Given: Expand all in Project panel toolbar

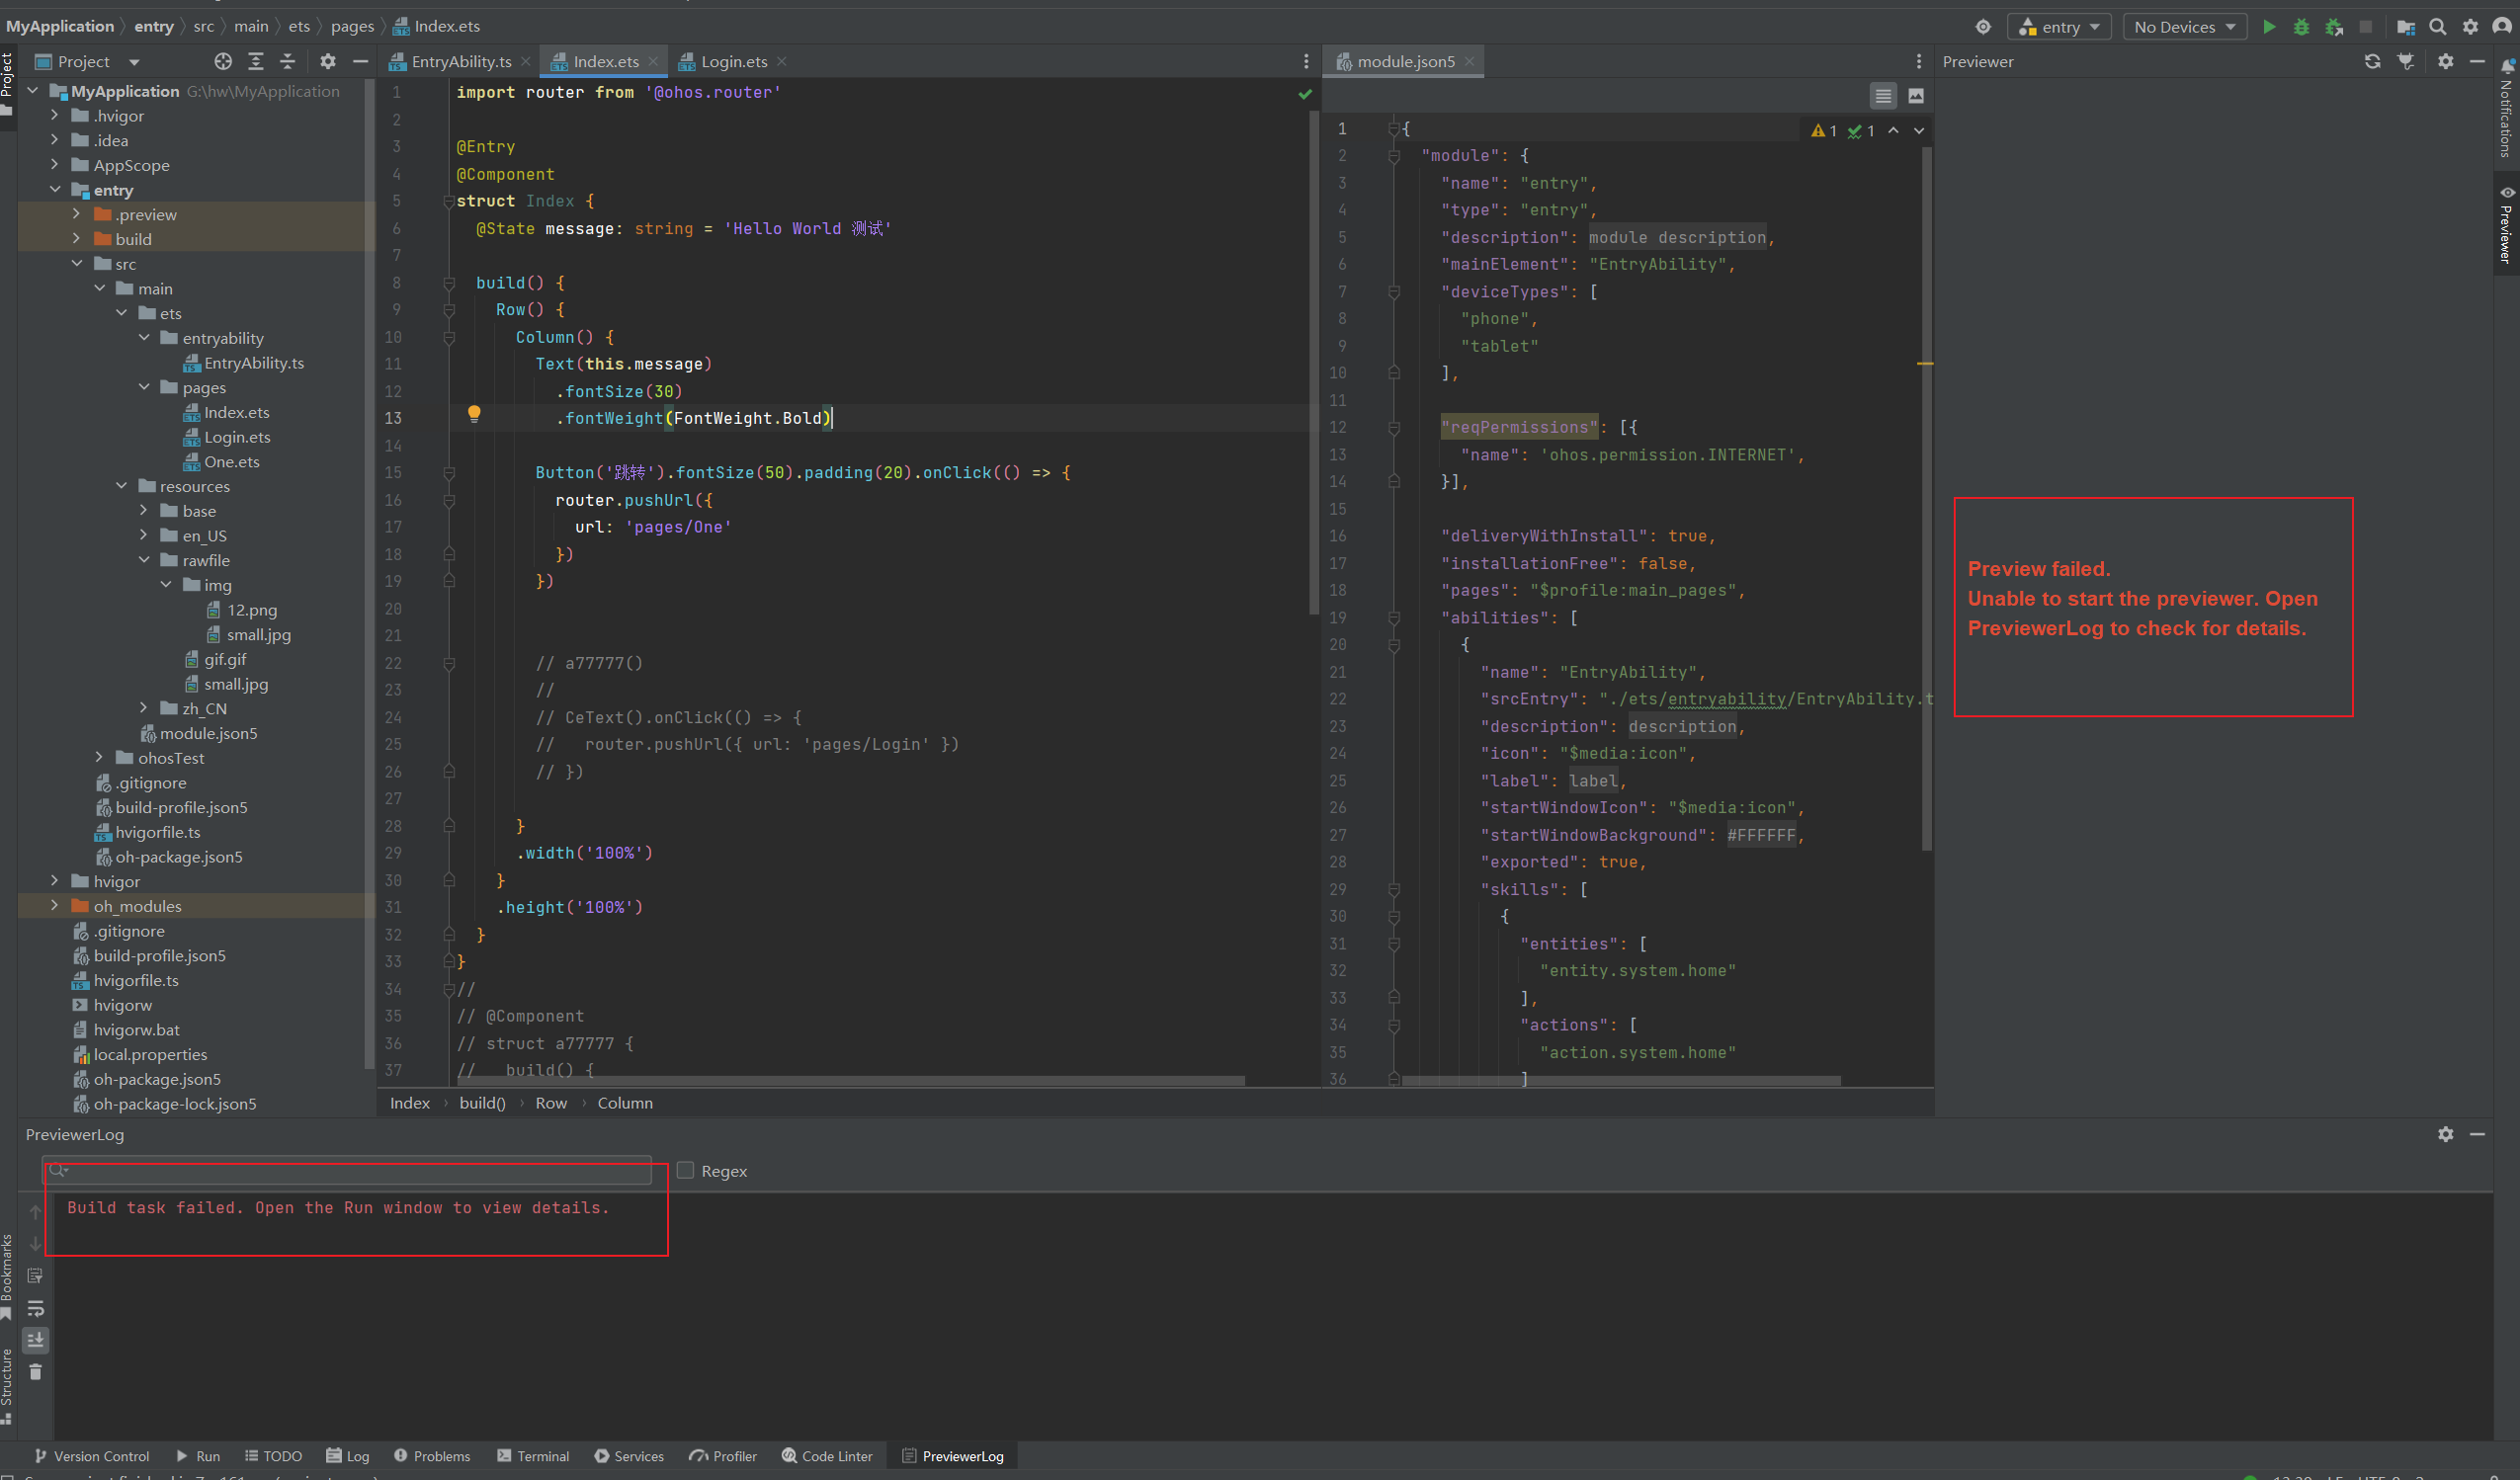Looking at the screenshot, I should pos(256,62).
